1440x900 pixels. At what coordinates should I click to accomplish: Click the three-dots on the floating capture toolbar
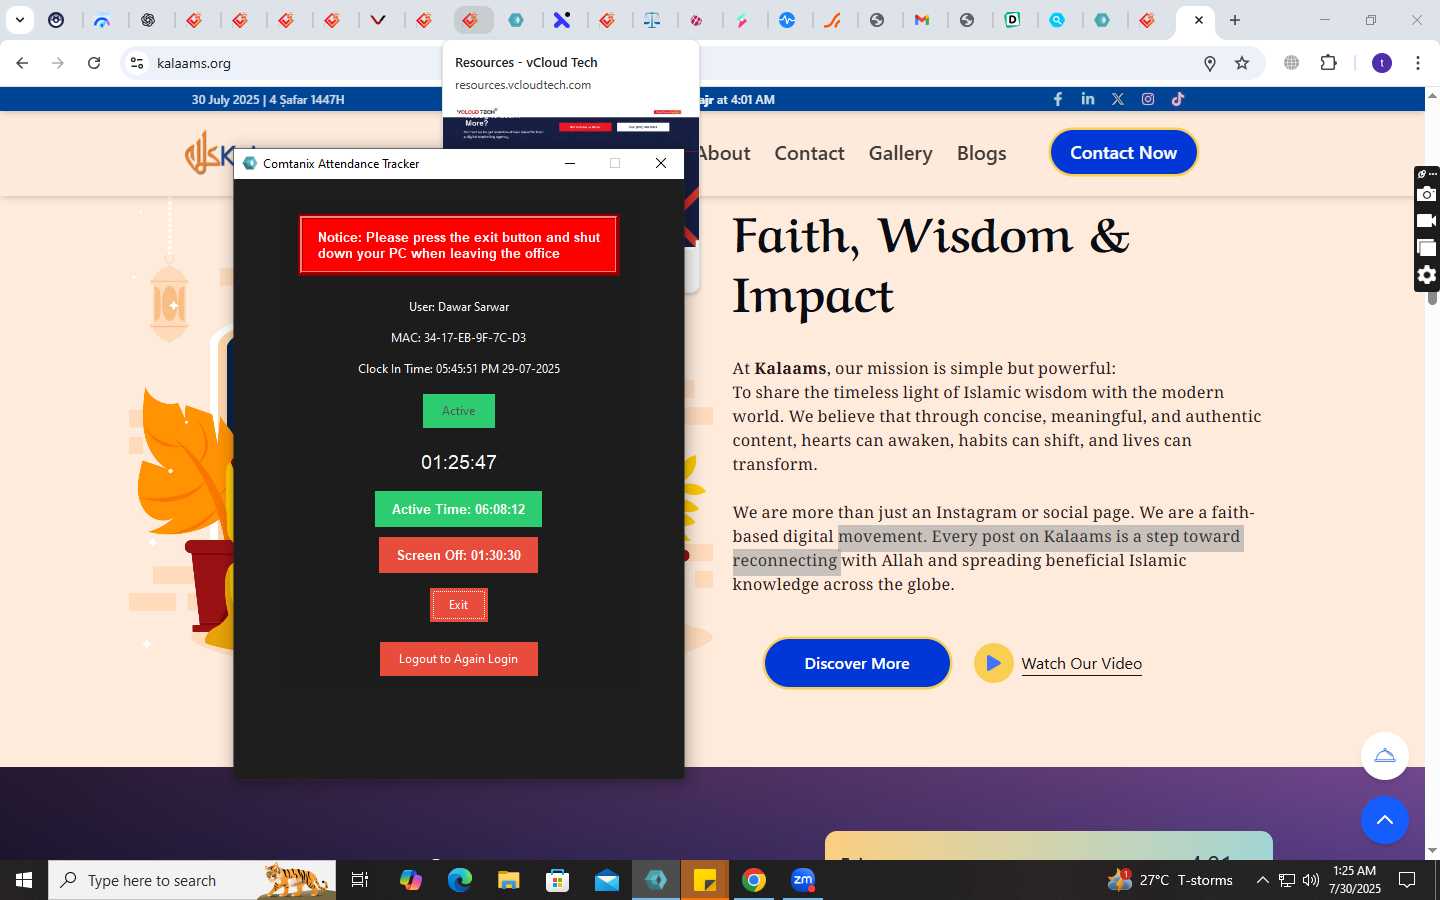tap(1433, 174)
